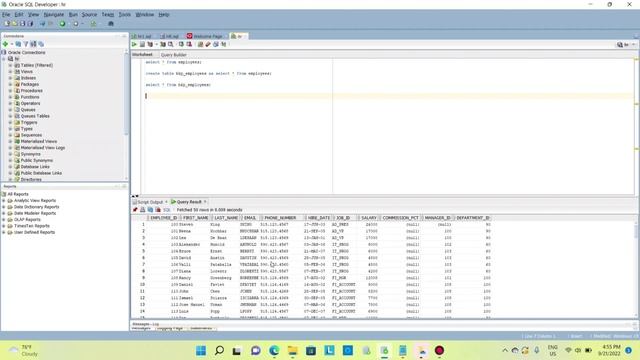Click the eraser Clear icon in worksheet toolbar
The image size is (640, 360).
[208, 44]
